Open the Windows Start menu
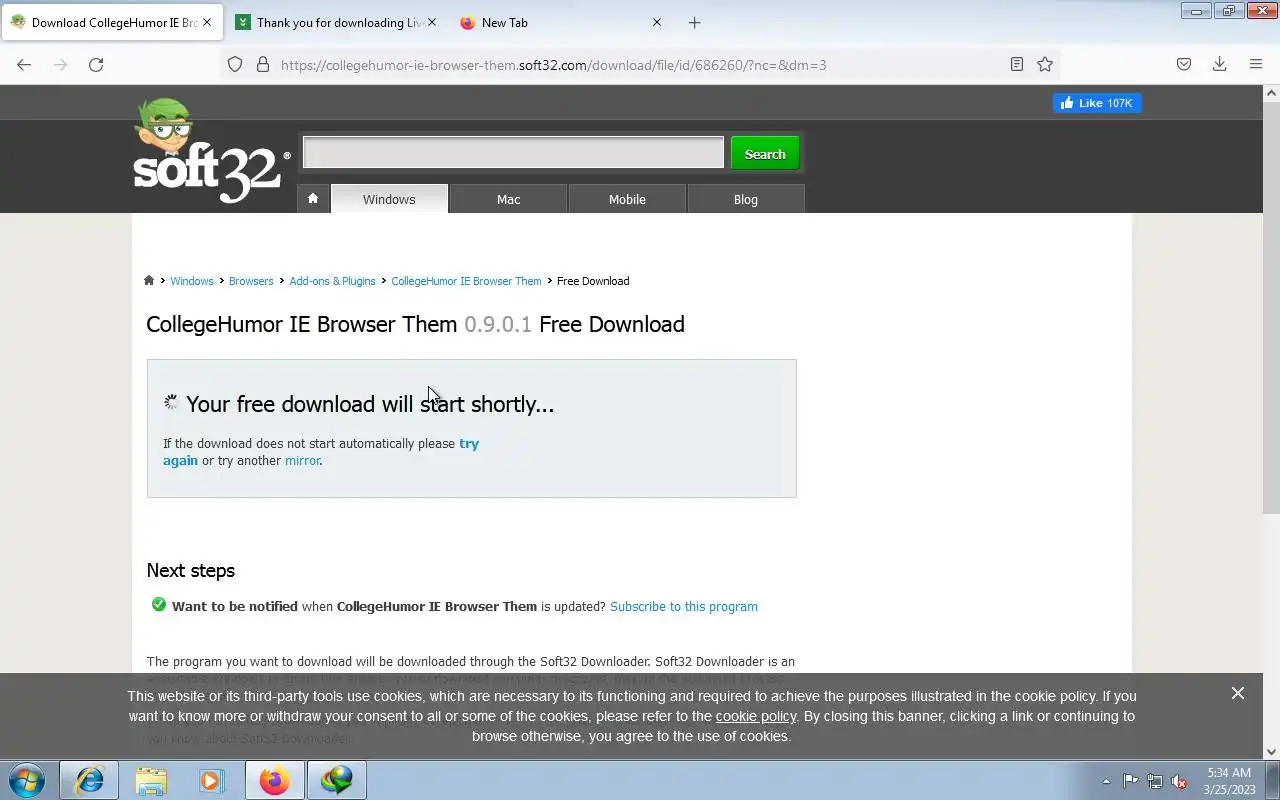This screenshot has width=1280, height=800. click(26, 780)
